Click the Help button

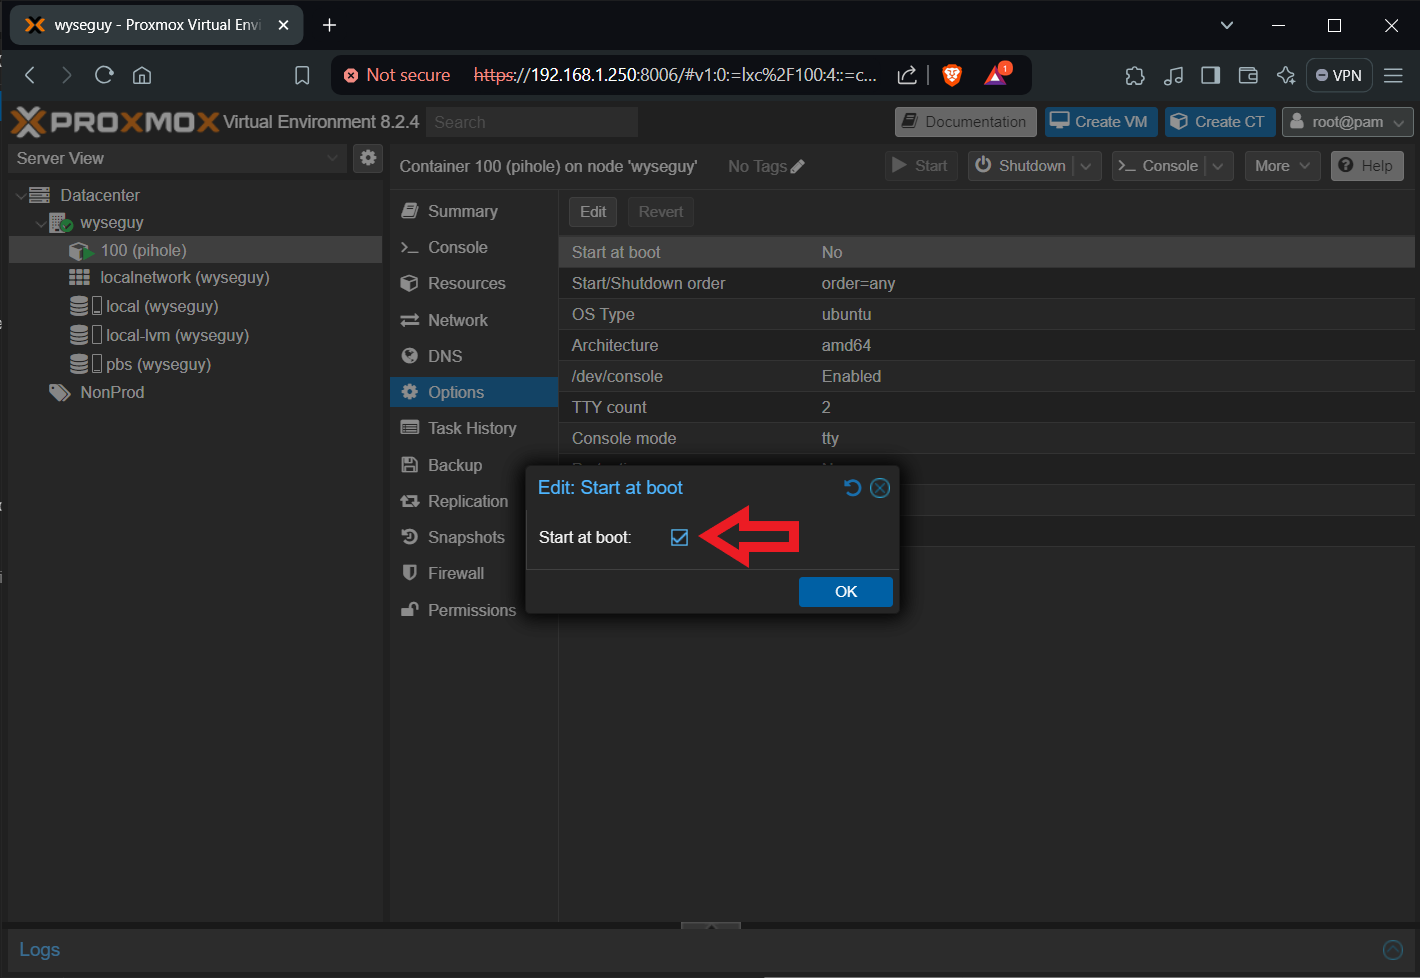(1367, 166)
